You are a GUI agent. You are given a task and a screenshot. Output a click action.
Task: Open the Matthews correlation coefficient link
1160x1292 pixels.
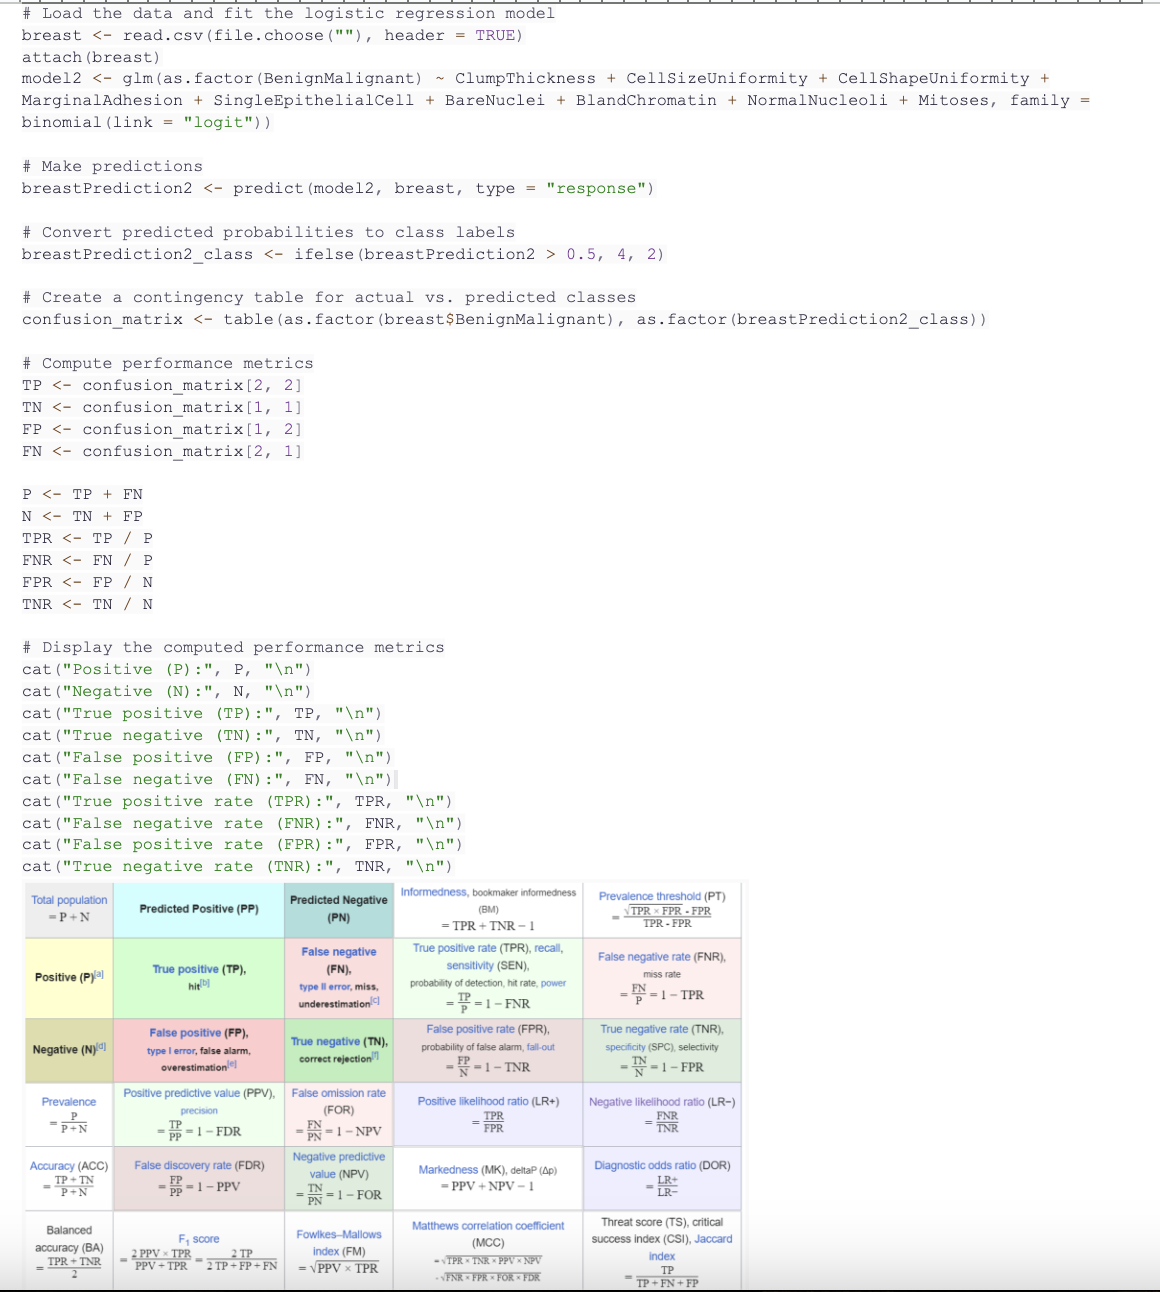[x=490, y=1224]
